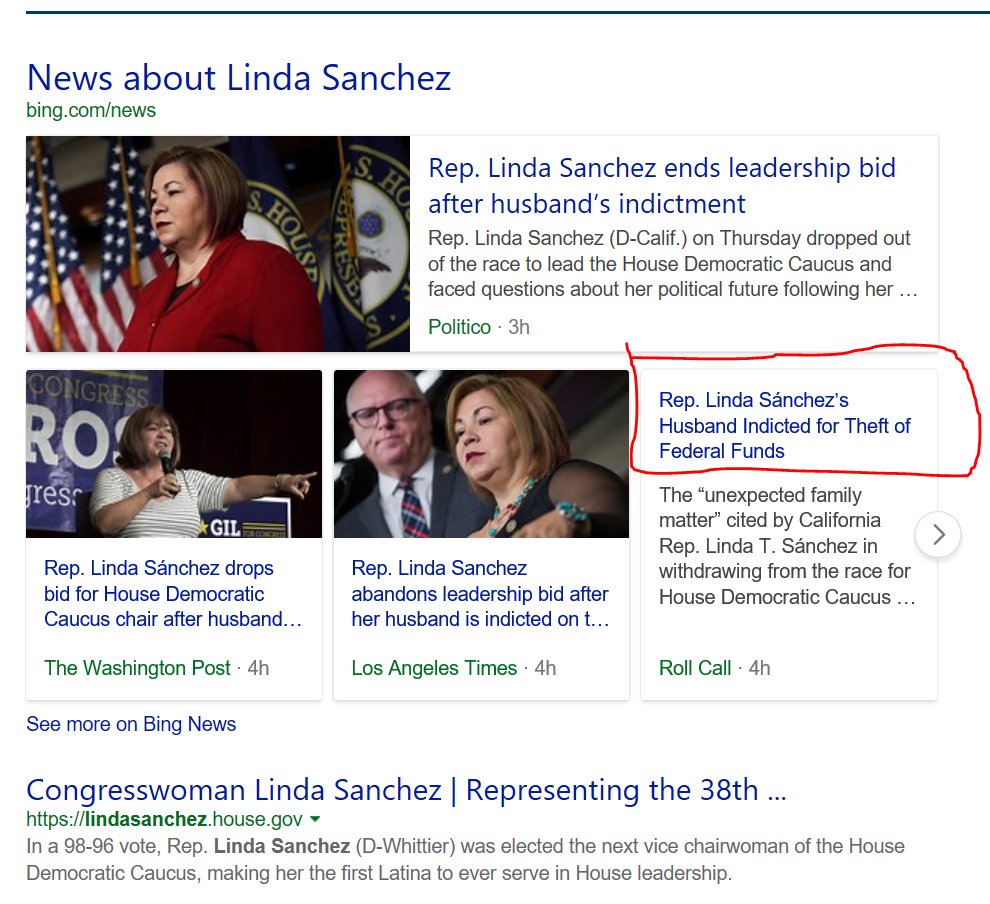The width and height of the screenshot is (990, 904).
Task: Click The Washington Post source name
Action: tap(137, 668)
